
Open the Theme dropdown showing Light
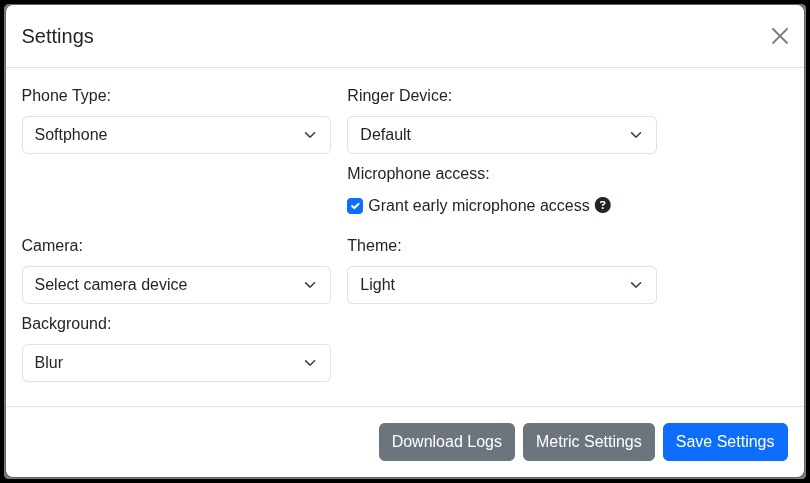coord(501,285)
